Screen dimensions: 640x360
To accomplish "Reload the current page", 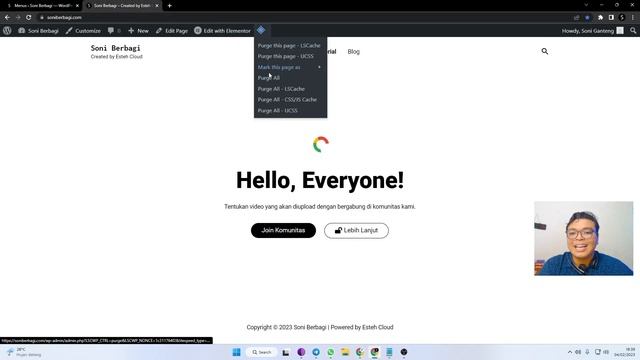I will click(x=29, y=18).
